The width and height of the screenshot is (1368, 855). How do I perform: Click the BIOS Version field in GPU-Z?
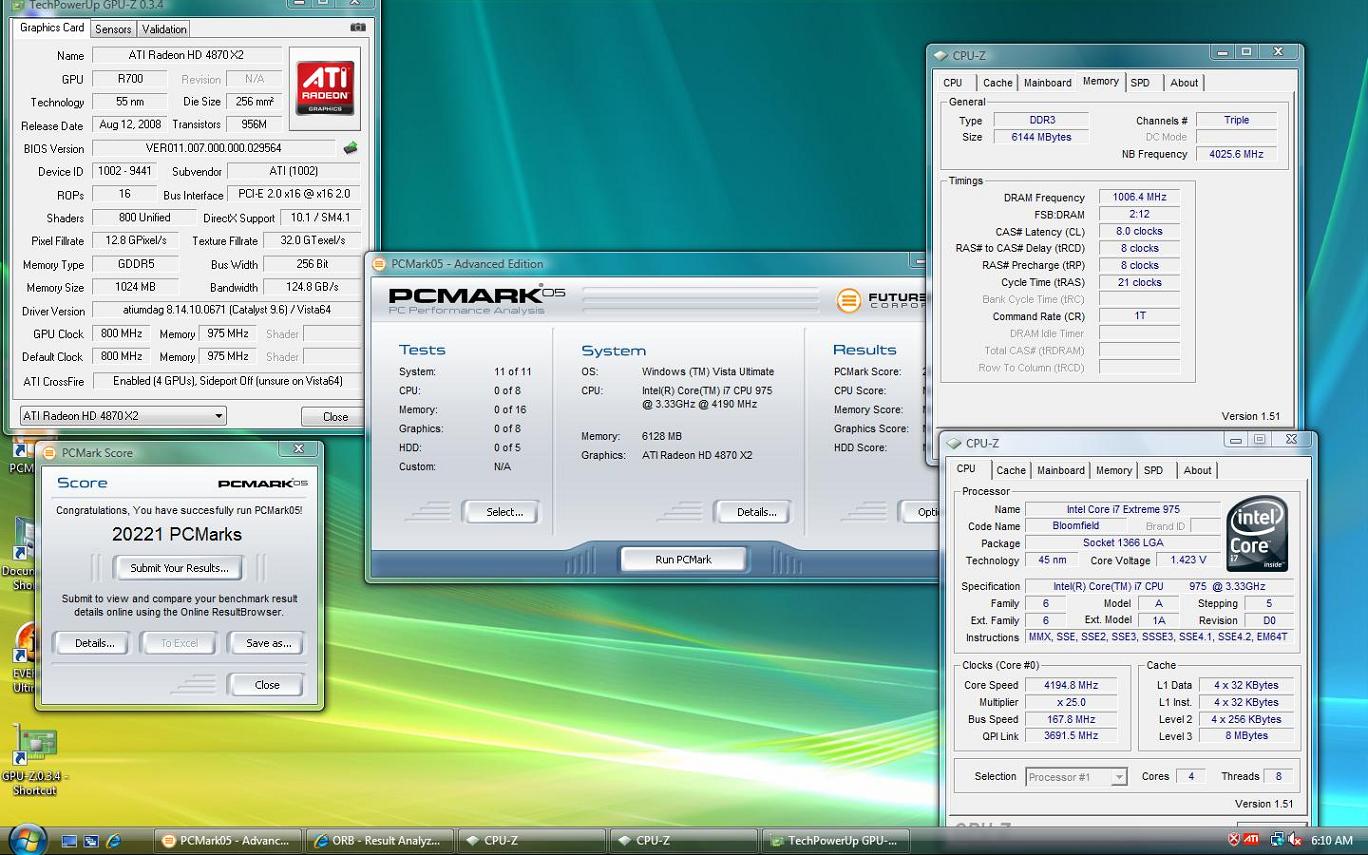tap(214, 148)
